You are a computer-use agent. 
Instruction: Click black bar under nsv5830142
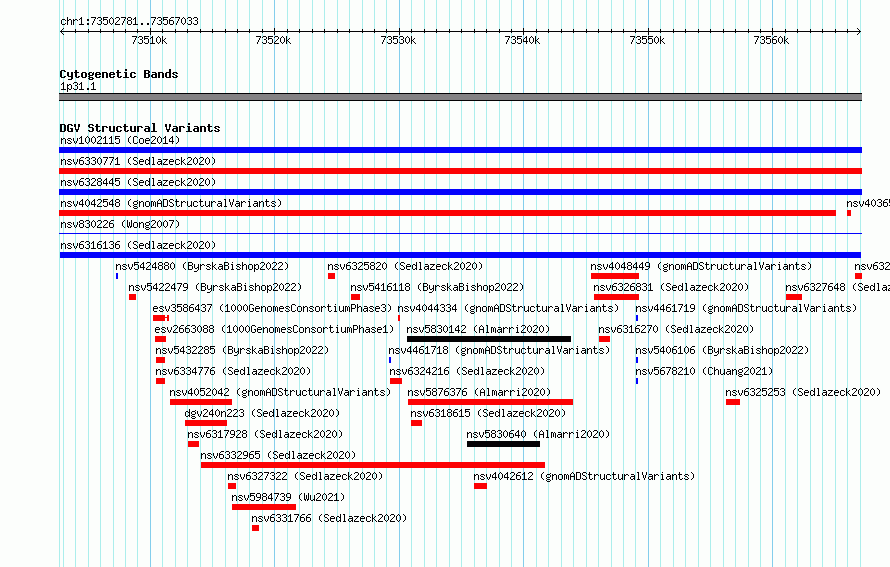pos(489,339)
